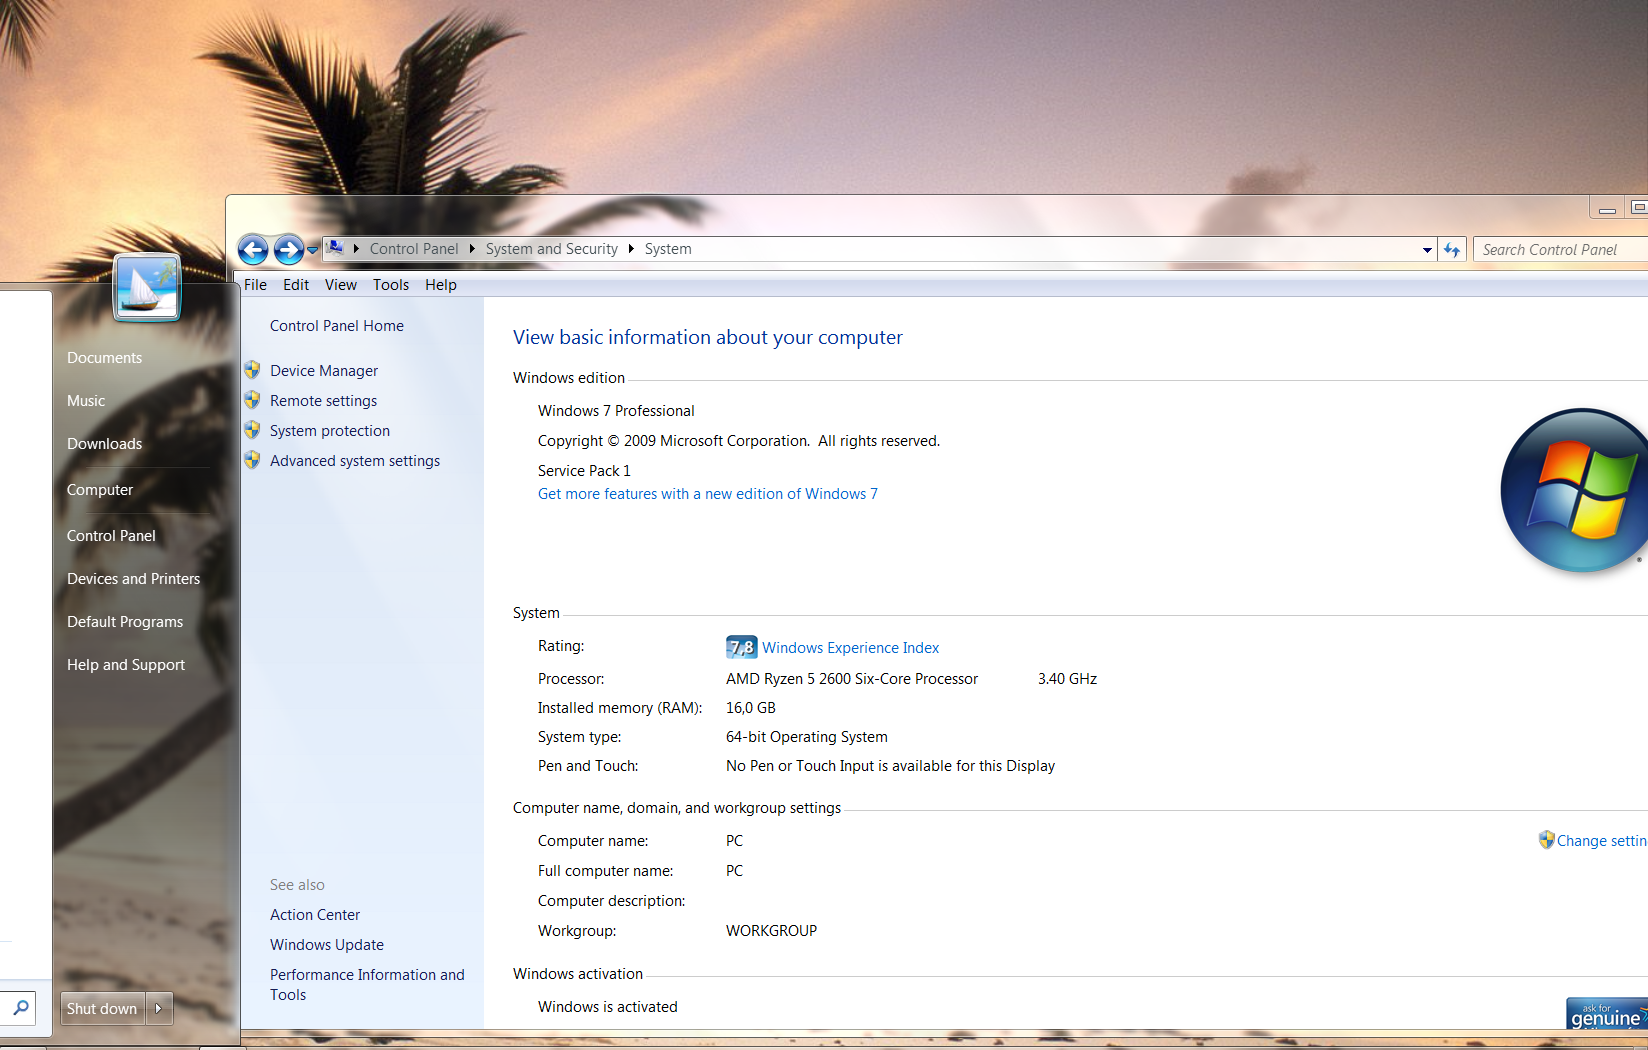
Task: Click the Back navigation arrow button
Action: pyautogui.click(x=253, y=249)
